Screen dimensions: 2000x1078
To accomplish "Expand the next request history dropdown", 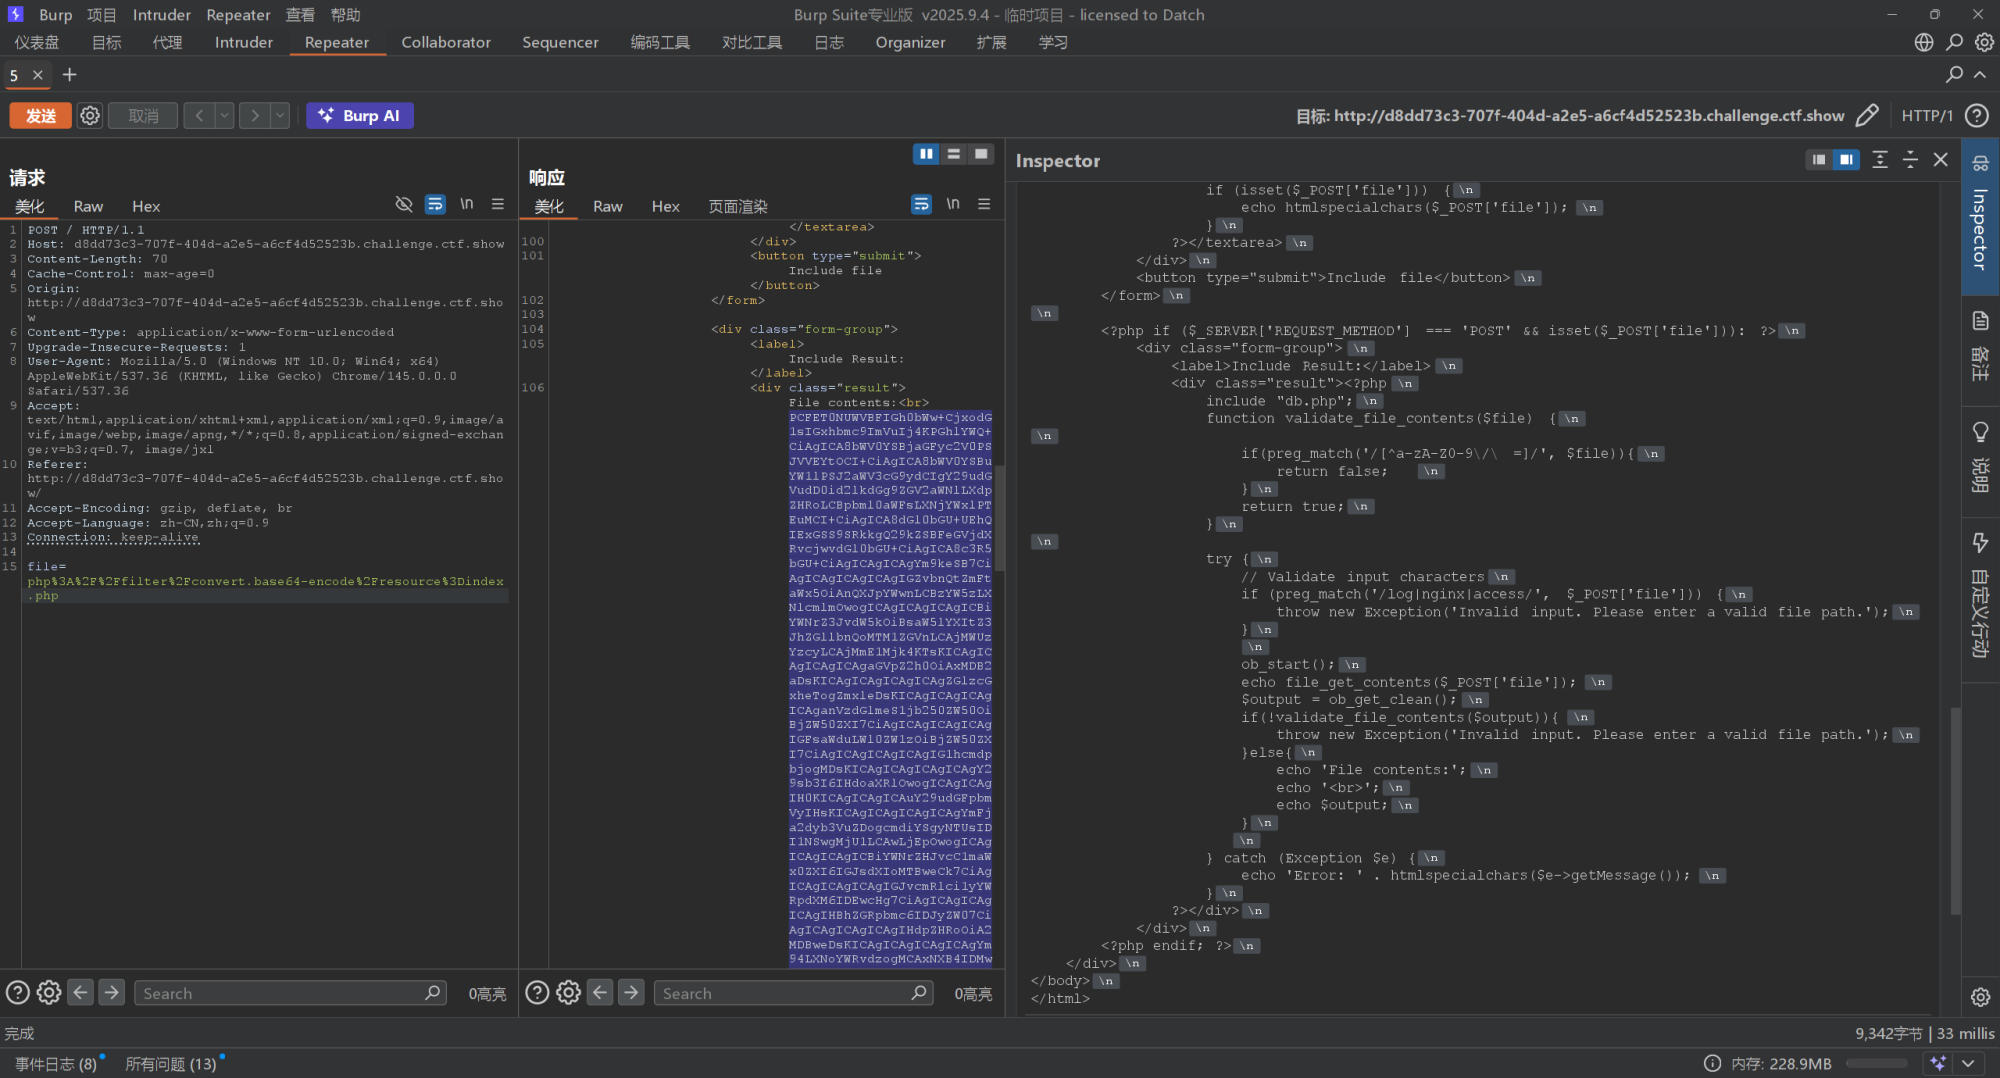I will pyautogui.click(x=280, y=116).
